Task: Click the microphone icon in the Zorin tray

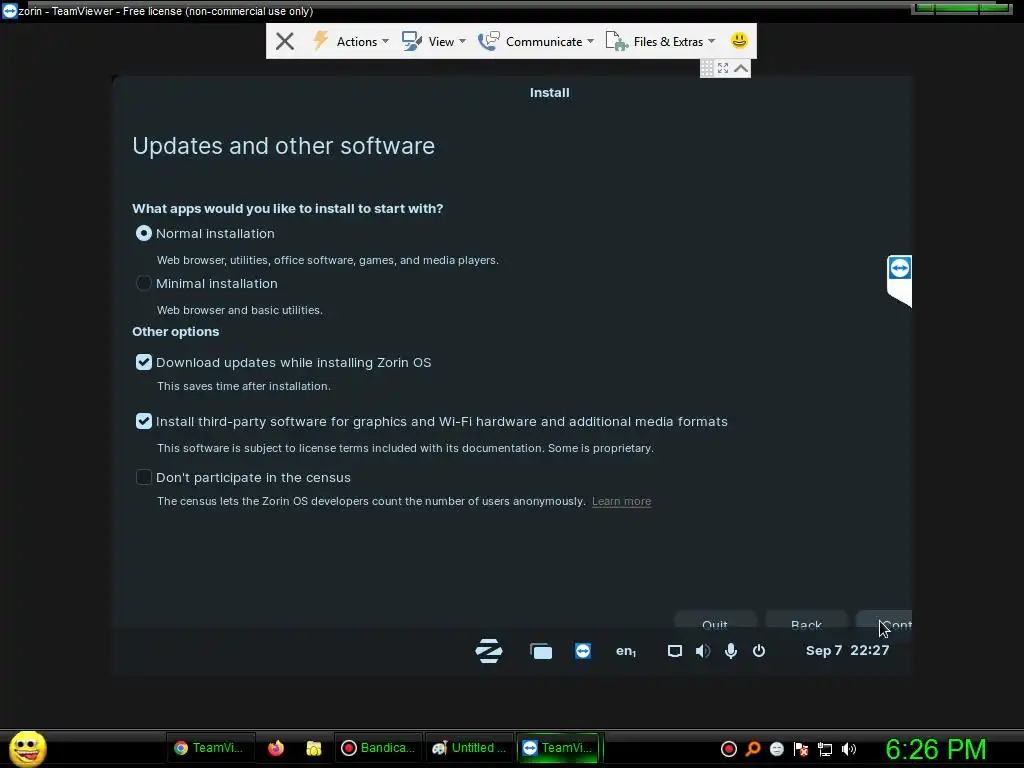Action: [731, 651]
